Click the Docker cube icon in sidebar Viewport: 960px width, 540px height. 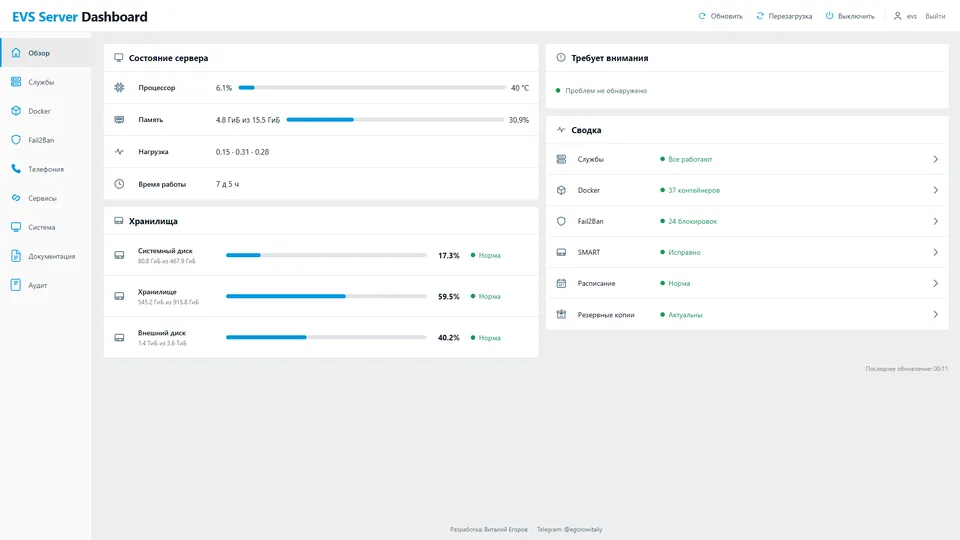16,111
